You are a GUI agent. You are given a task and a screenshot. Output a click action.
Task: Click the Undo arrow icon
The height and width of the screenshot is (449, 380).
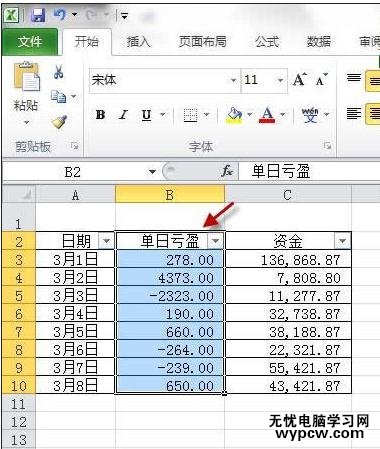60,14
